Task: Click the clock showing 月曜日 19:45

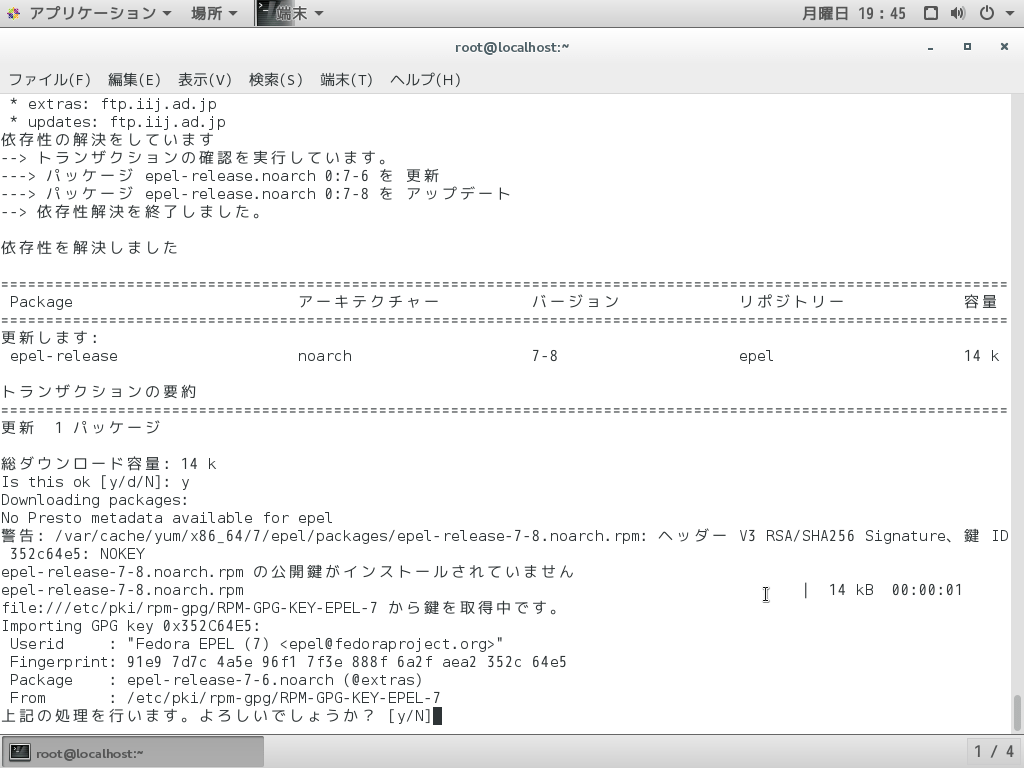Action: [853, 13]
